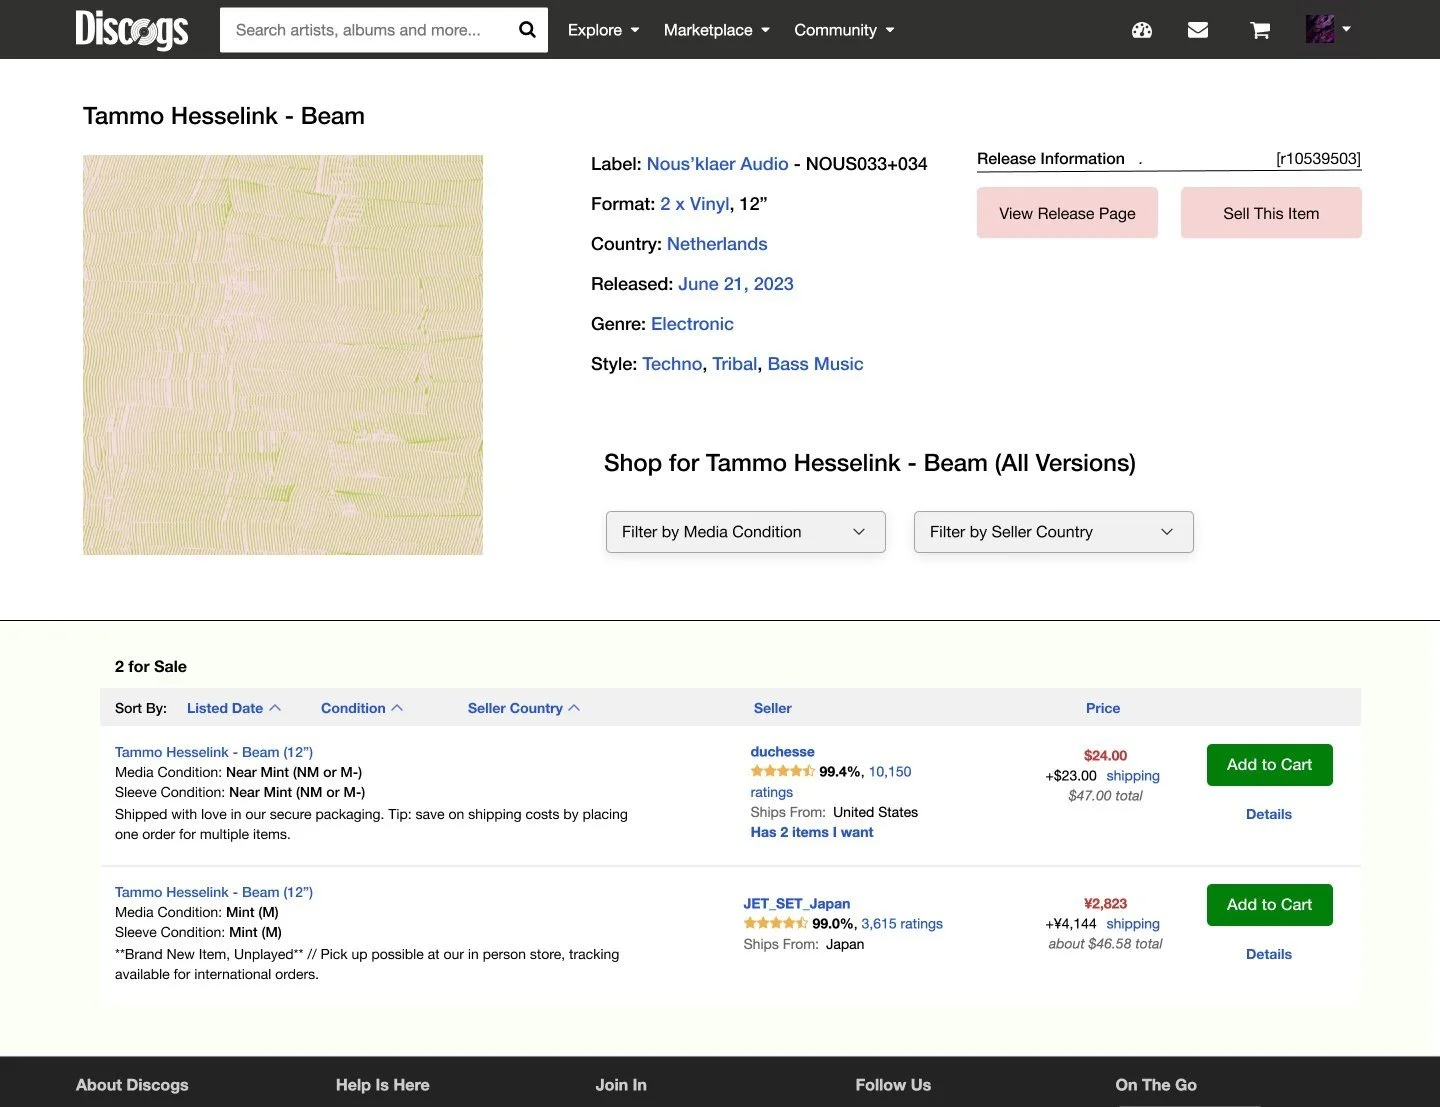This screenshot has width=1440, height=1107.
Task: Click the 2 for Sale heading
Action: [x=151, y=667]
